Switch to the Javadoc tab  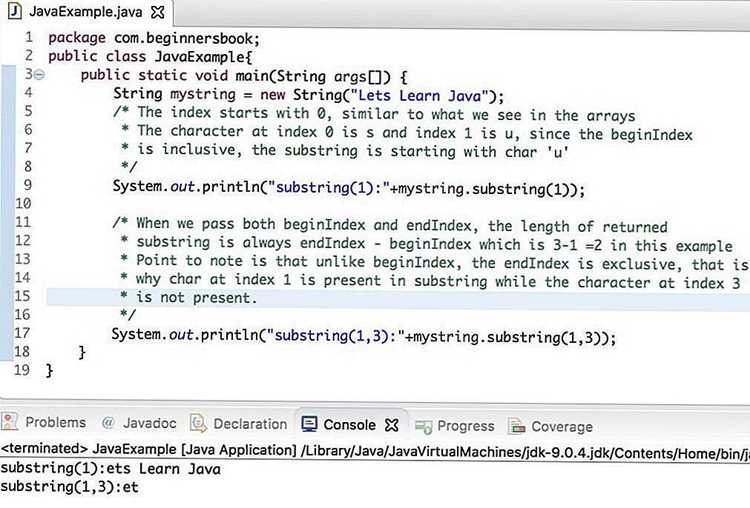pos(139,423)
